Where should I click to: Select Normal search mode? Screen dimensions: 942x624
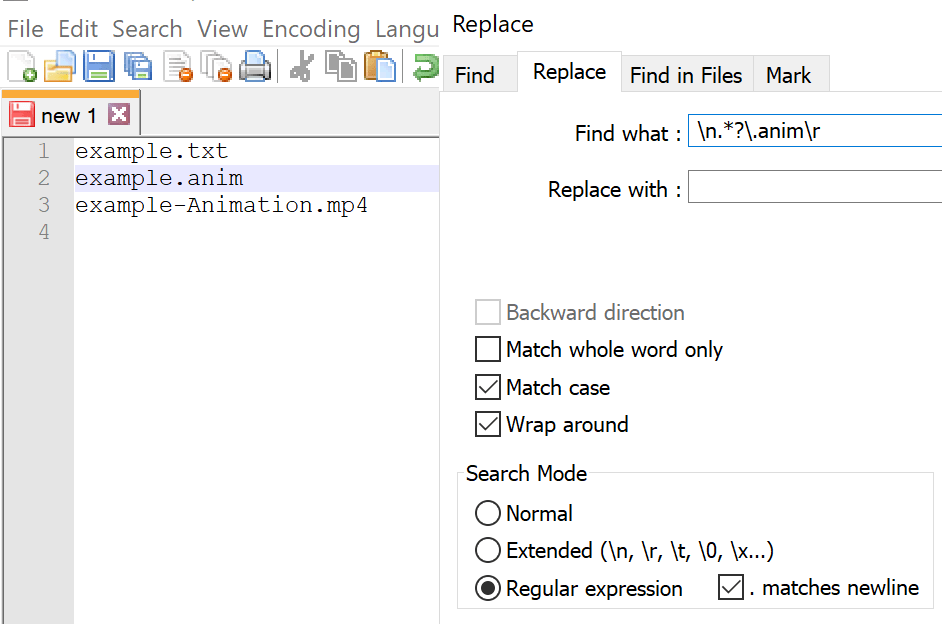[x=487, y=513]
